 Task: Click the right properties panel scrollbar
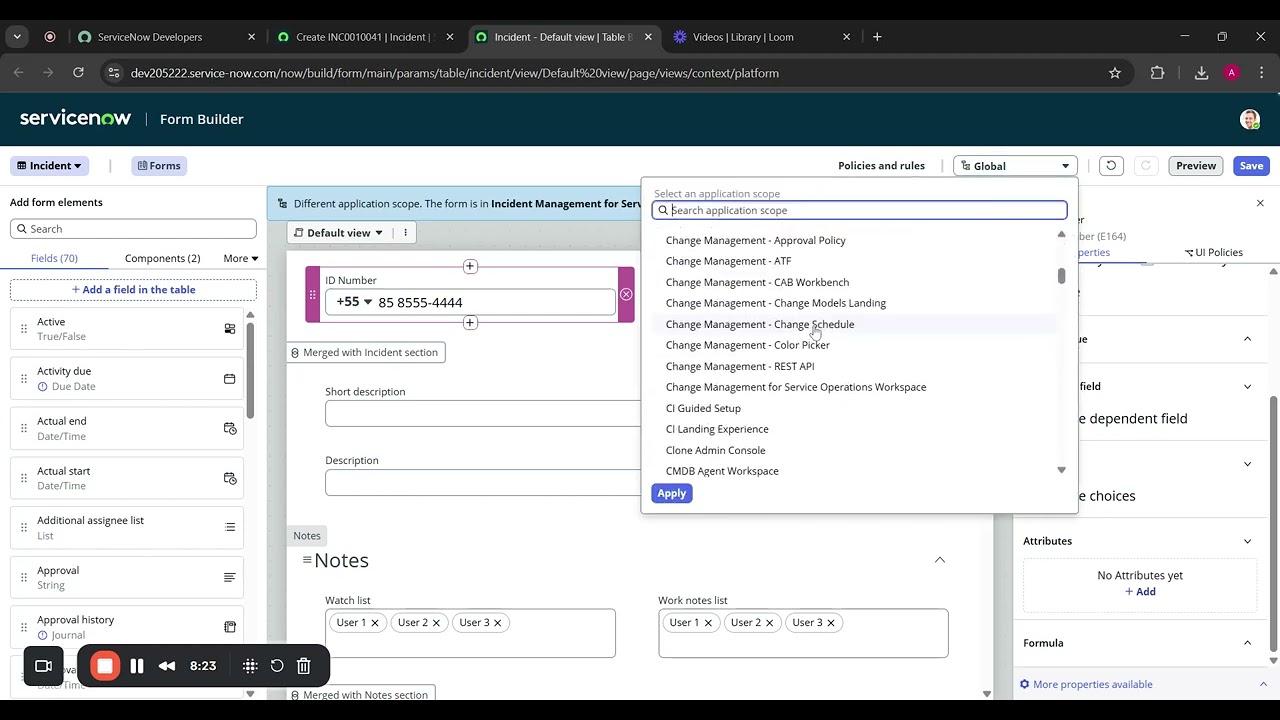(1273, 522)
